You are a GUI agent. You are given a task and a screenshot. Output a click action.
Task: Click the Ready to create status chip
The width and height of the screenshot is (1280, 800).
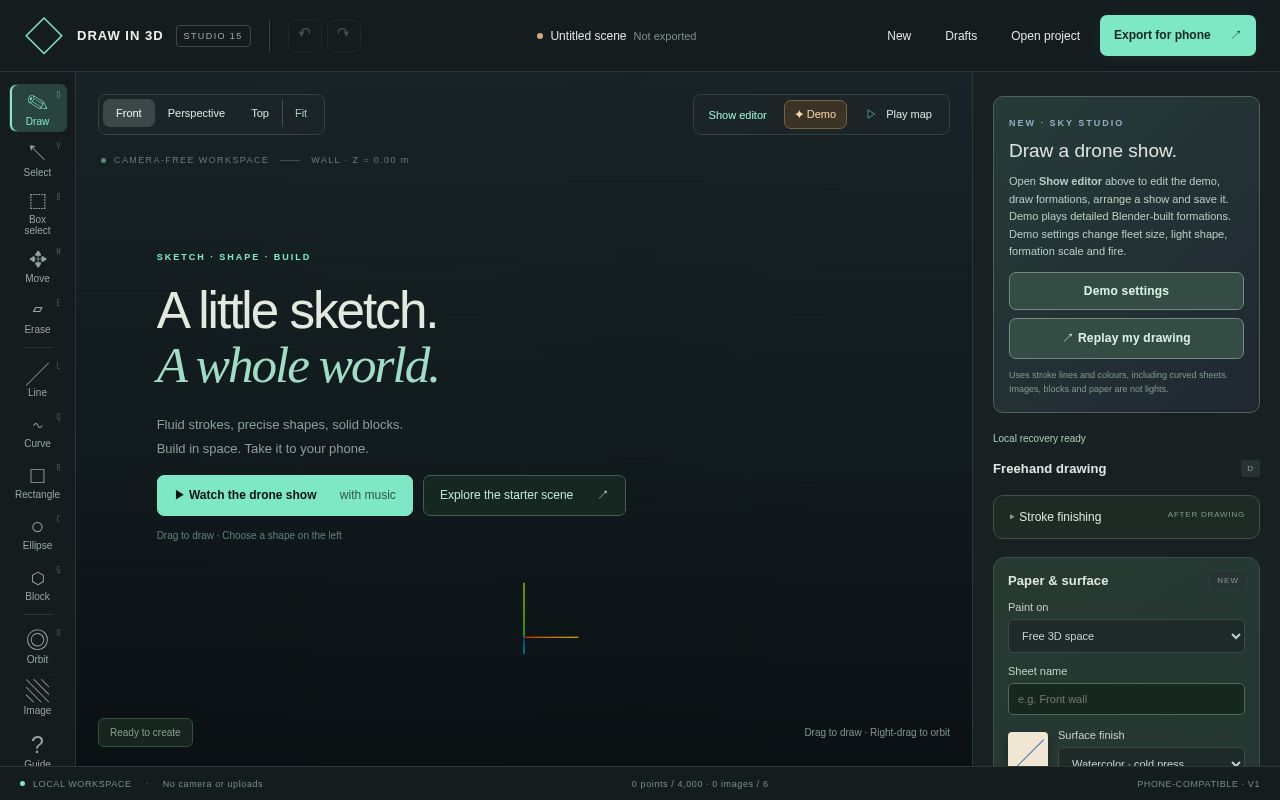(x=145, y=732)
